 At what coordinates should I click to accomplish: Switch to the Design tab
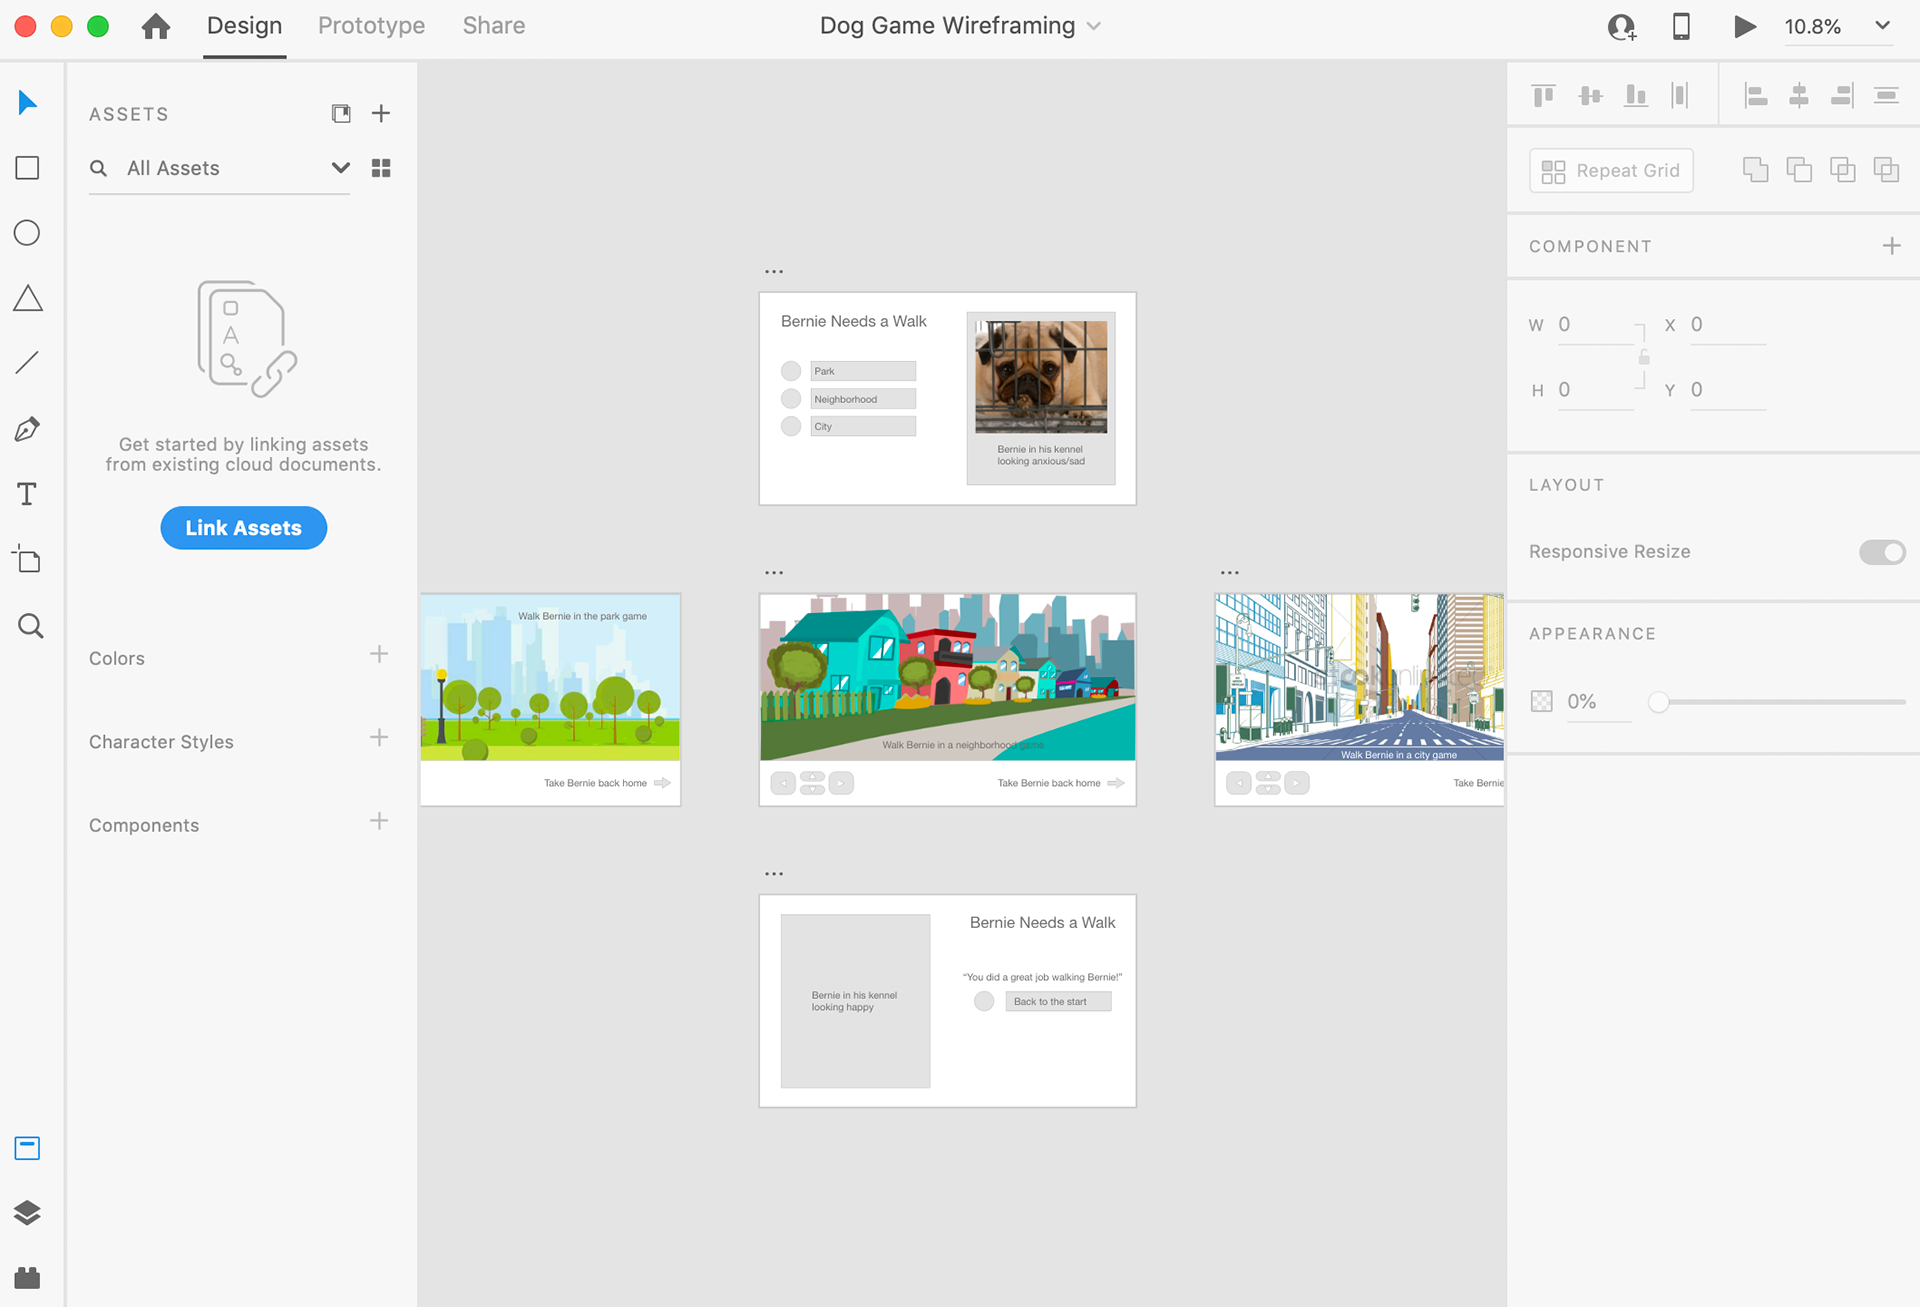(244, 26)
